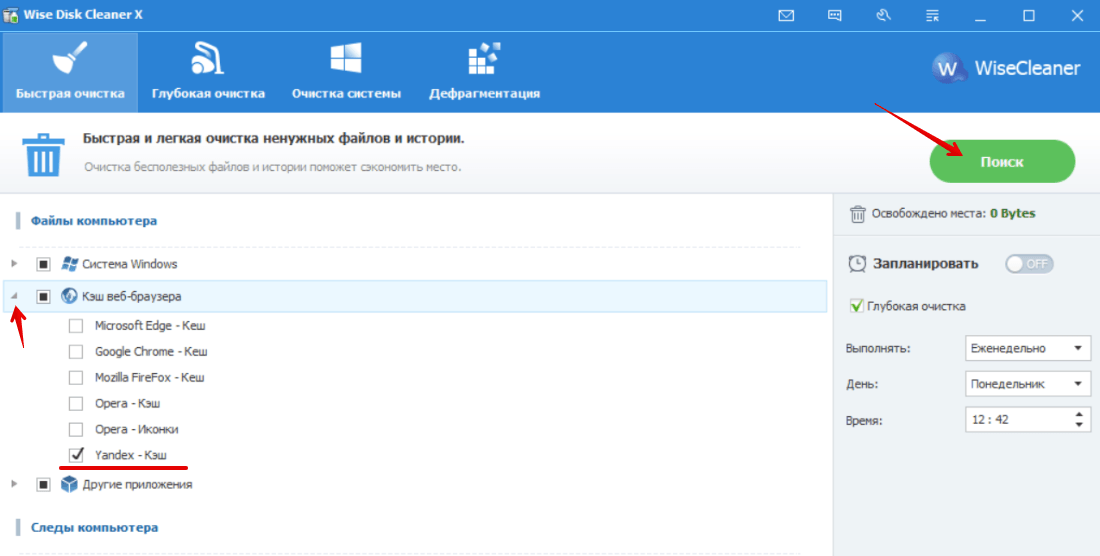Click the trash icon near Освобождено места
The width and height of the screenshot is (1100, 556).
pos(857,214)
